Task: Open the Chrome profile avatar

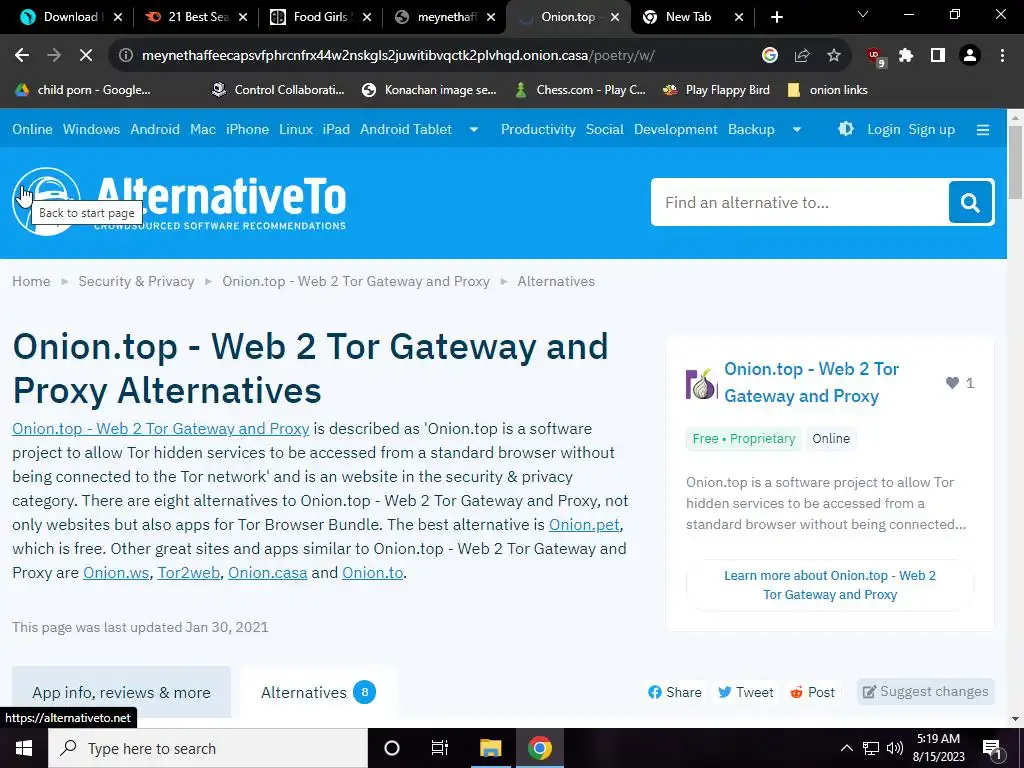Action: pyautogui.click(x=970, y=56)
